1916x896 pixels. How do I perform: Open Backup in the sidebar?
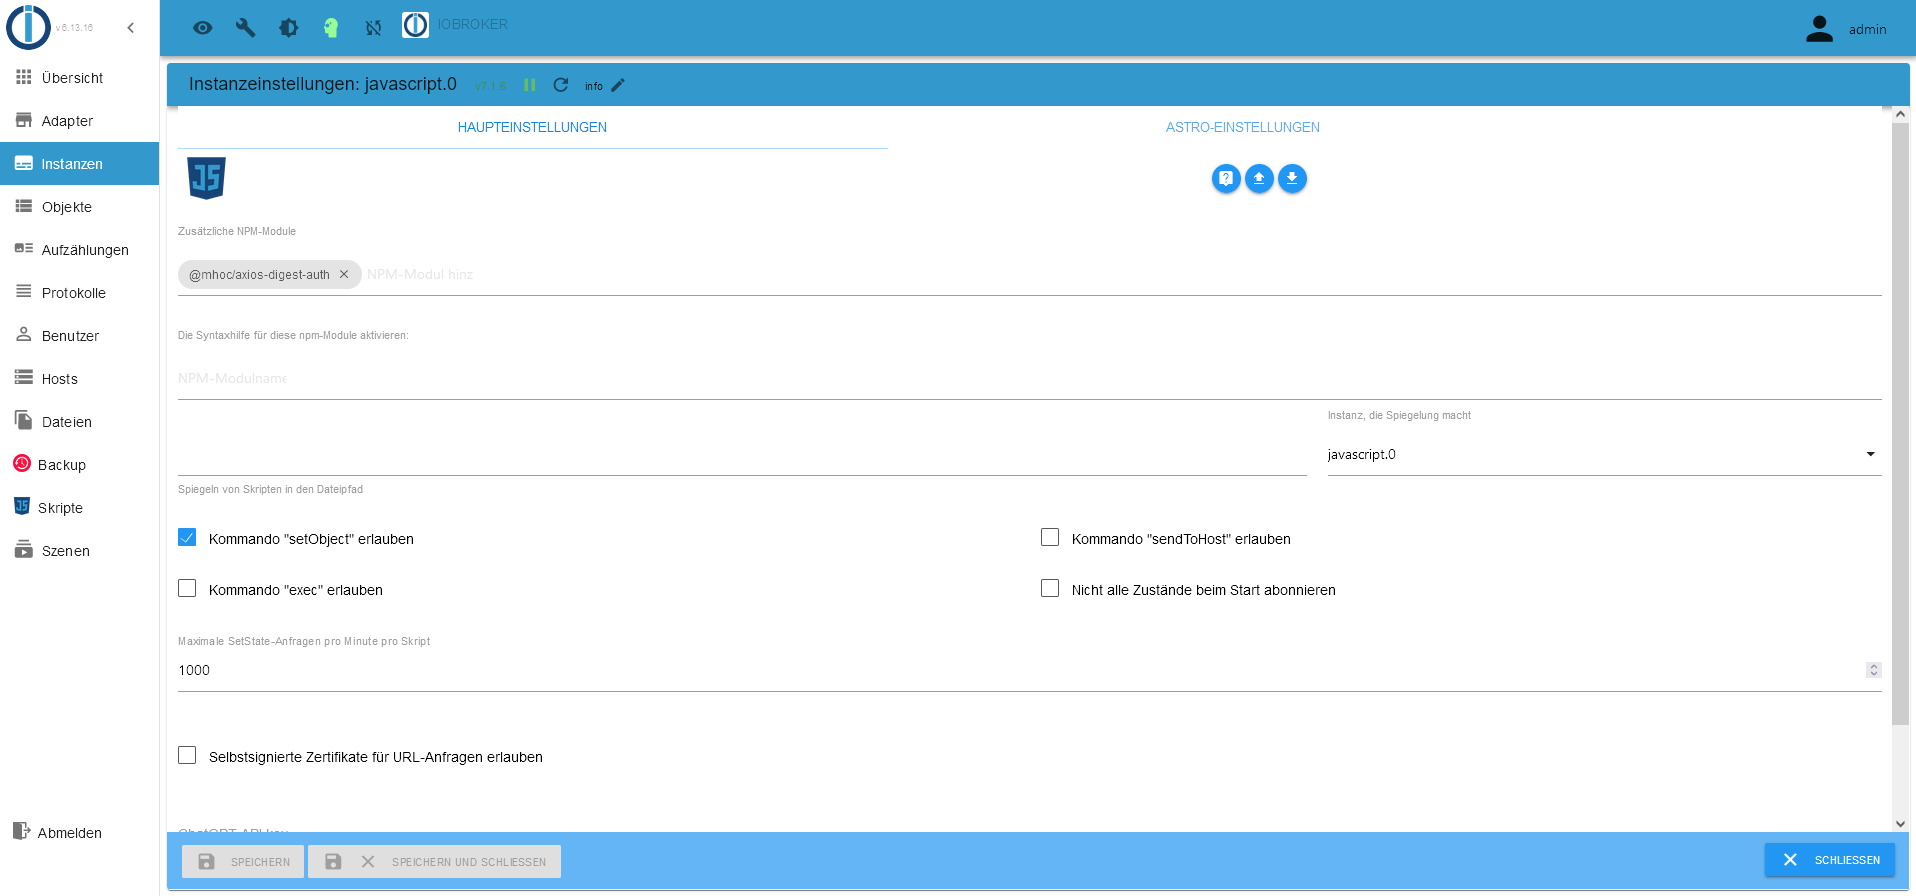[79, 465]
